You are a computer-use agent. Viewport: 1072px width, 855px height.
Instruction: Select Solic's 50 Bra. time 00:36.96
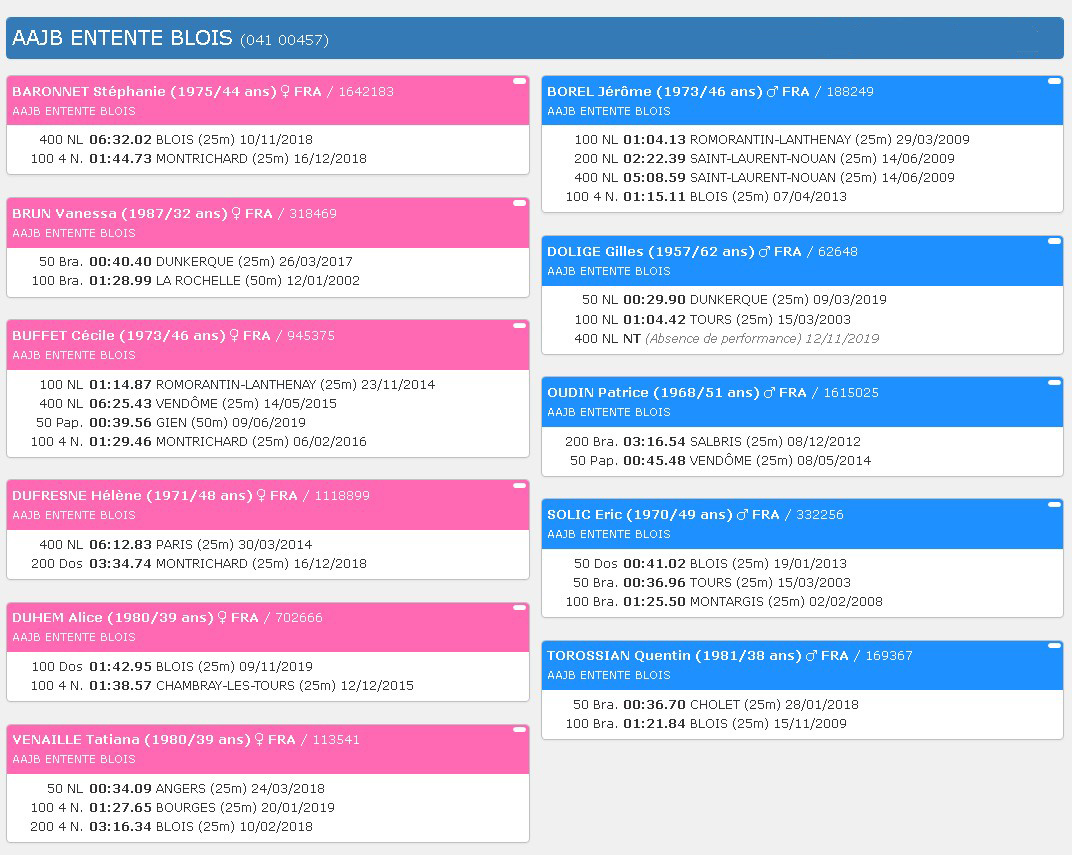654,583
